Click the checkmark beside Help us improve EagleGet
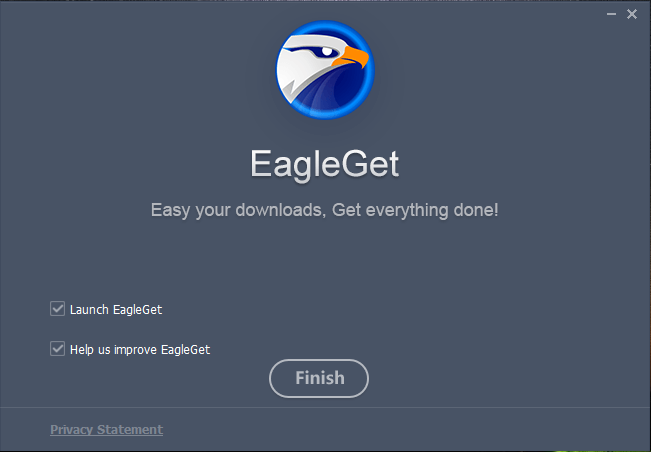This screenshot has height=452, width=651. [x=57, y=349]
